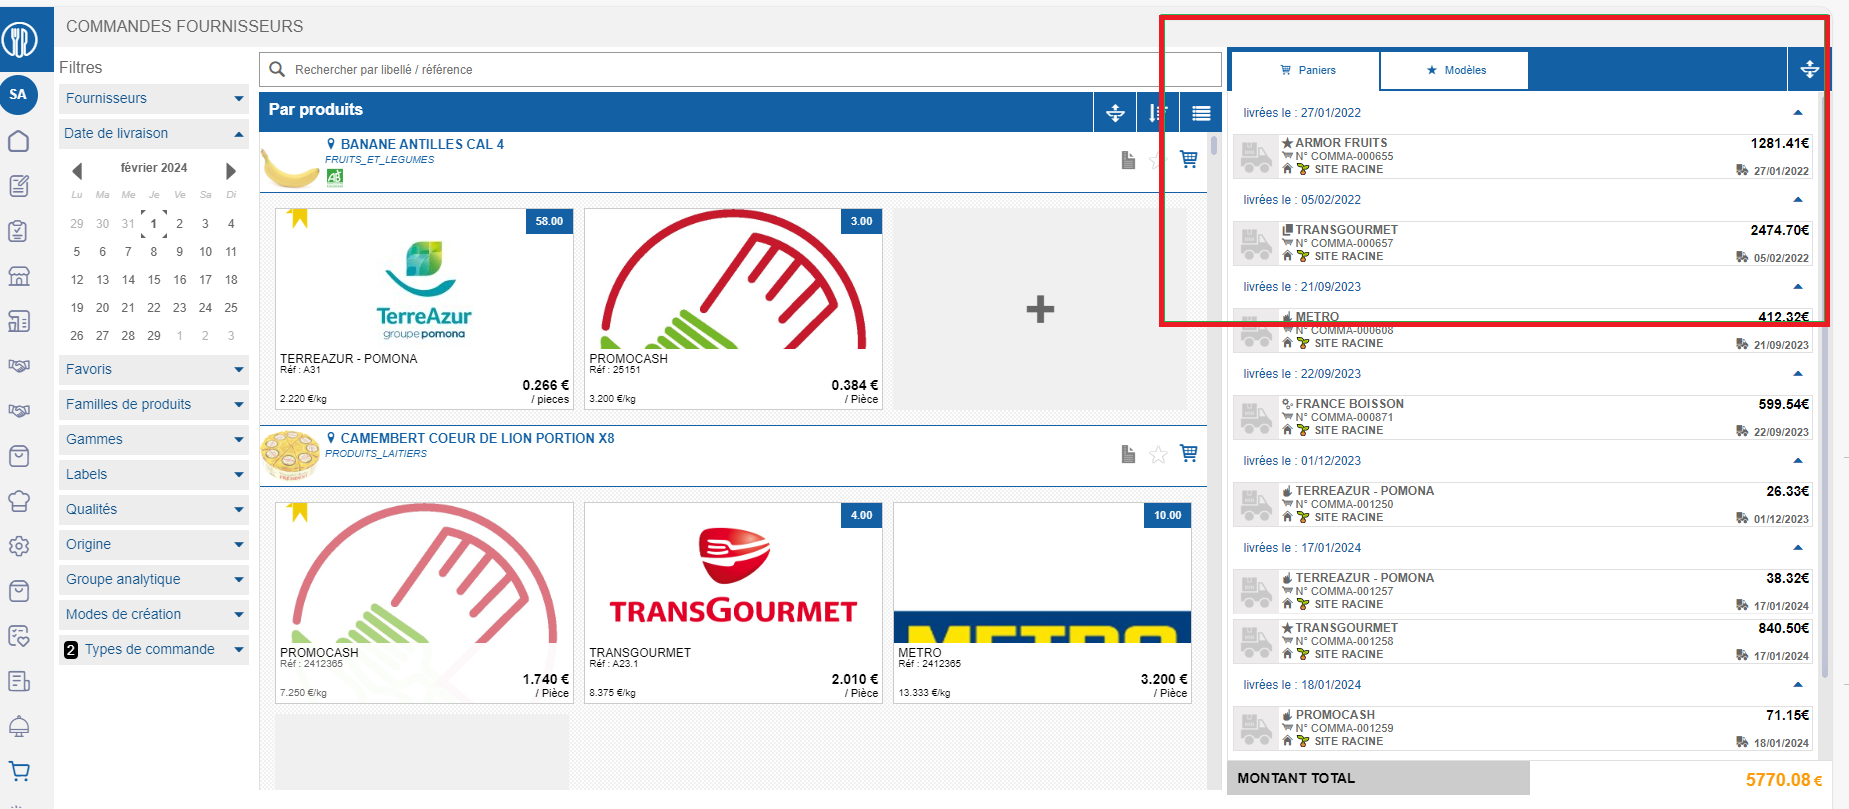This screenshot has height=809, width=1849.
Task: Select METRO supplier card at 3.200 €
Action: pos(1042,602)
